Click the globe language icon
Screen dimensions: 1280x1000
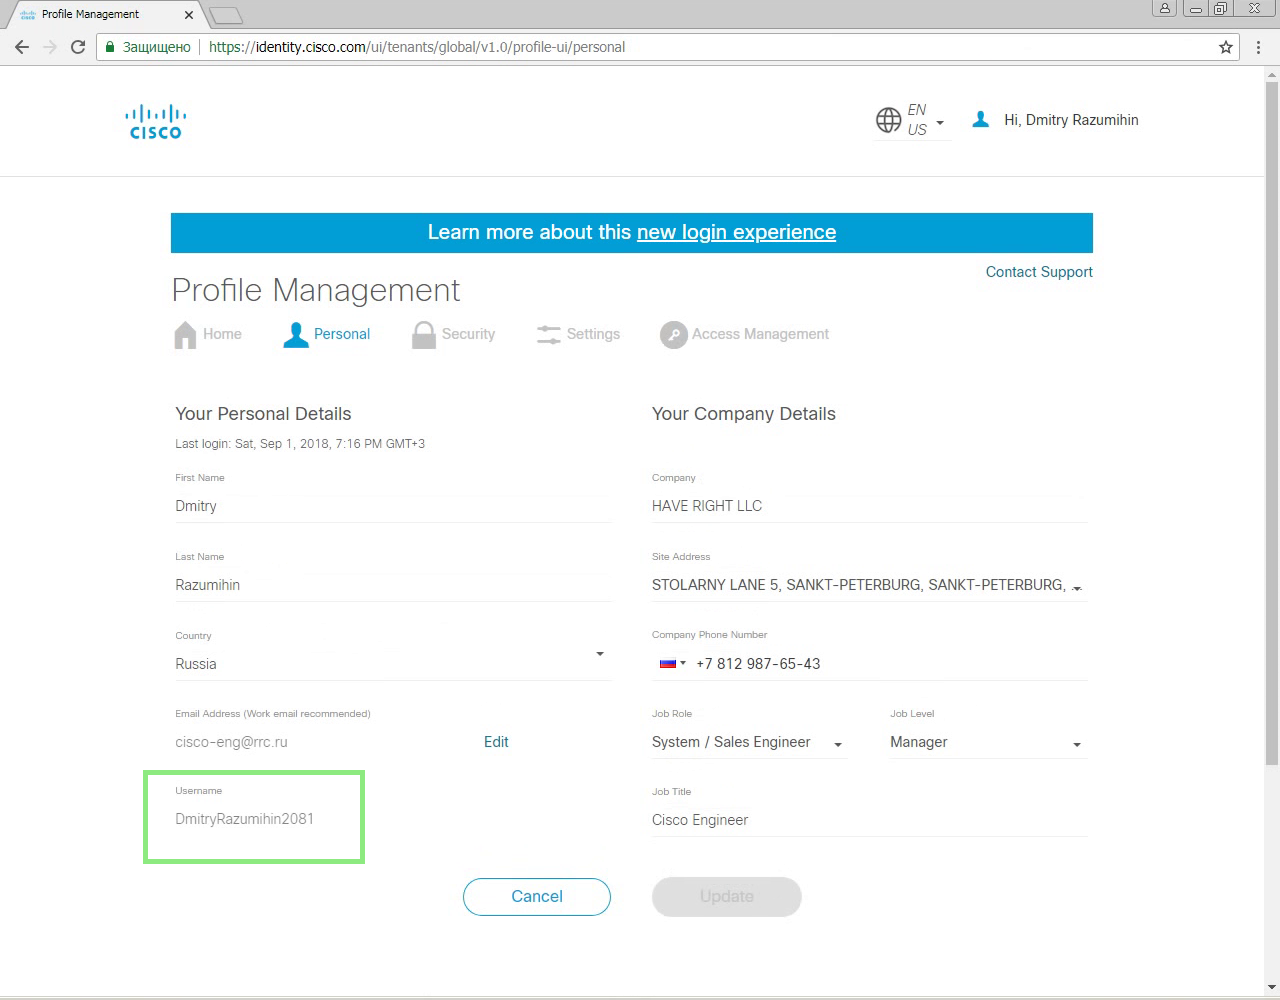[888, 120]
